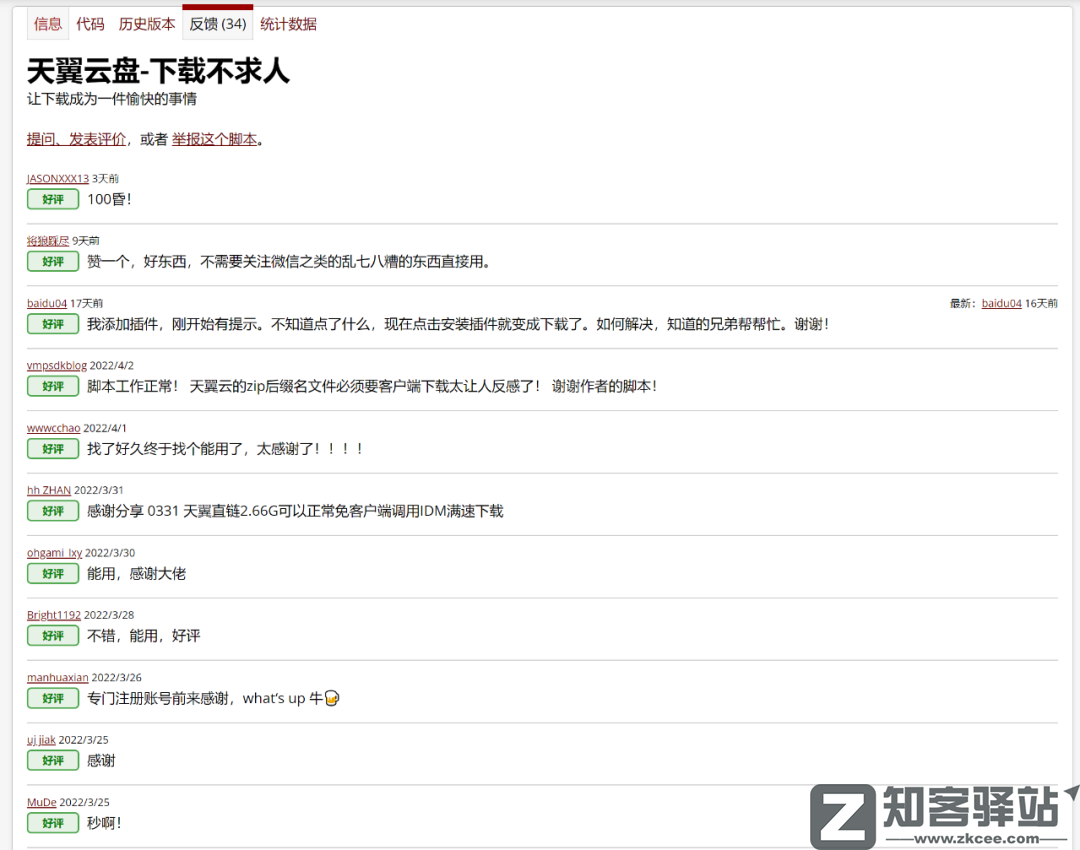This screenshot has height=850, width=1080.
Task: Click the beer emoji in manhuaxian's comment
Action: point(330,698)
